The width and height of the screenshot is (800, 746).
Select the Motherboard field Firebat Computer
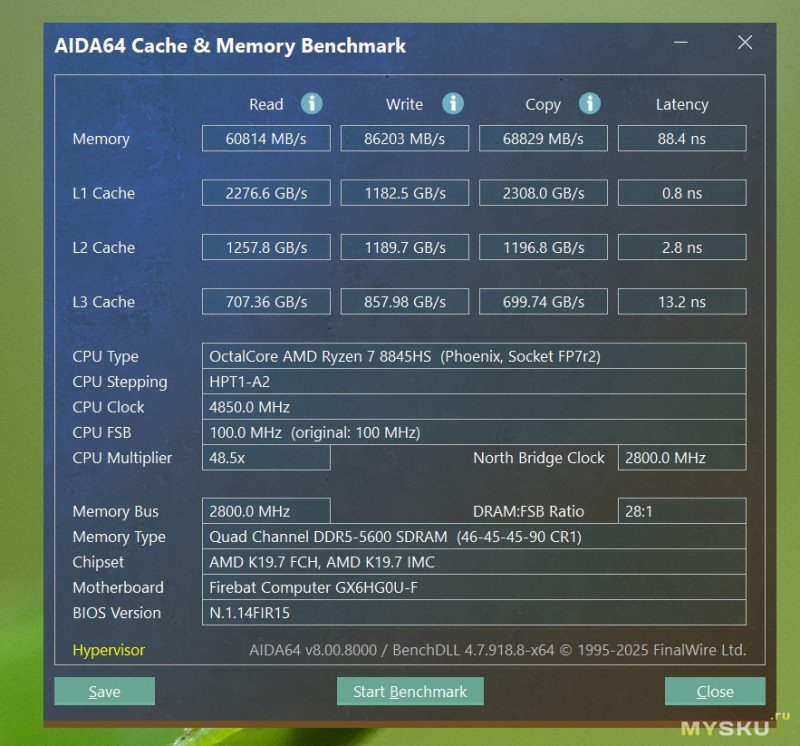(473, 588)
